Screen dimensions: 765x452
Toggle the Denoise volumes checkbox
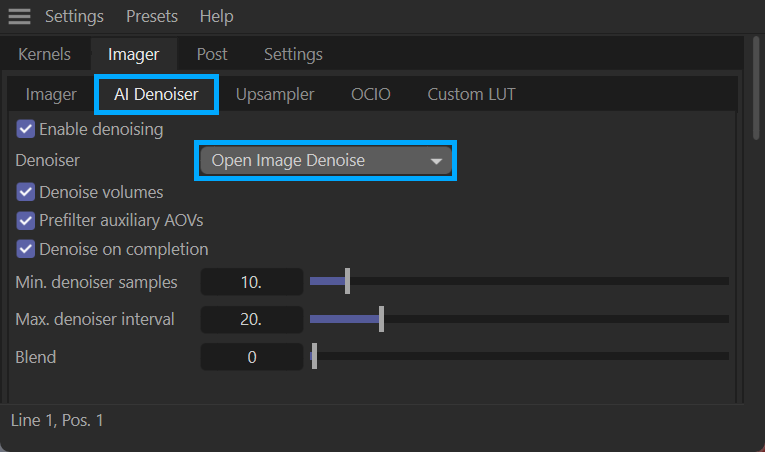[x=26, y=191]
